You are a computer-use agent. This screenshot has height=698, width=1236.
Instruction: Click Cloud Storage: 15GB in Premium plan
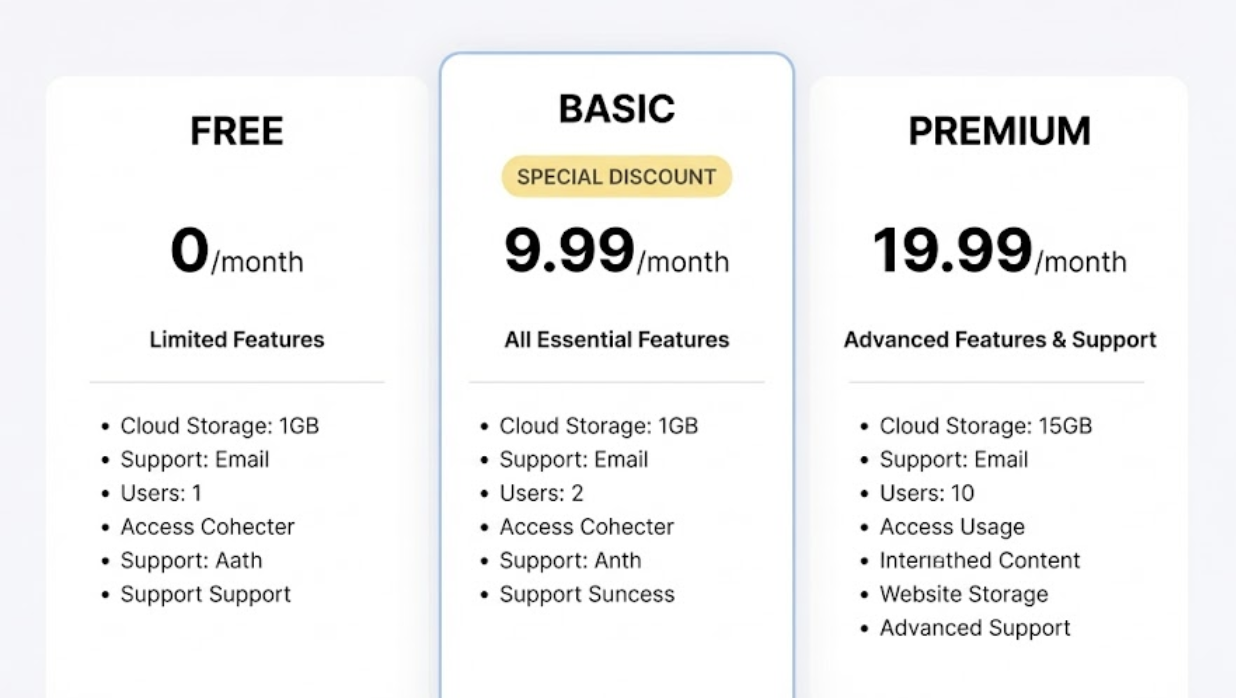pyautogui.click(x=985, y=426)
